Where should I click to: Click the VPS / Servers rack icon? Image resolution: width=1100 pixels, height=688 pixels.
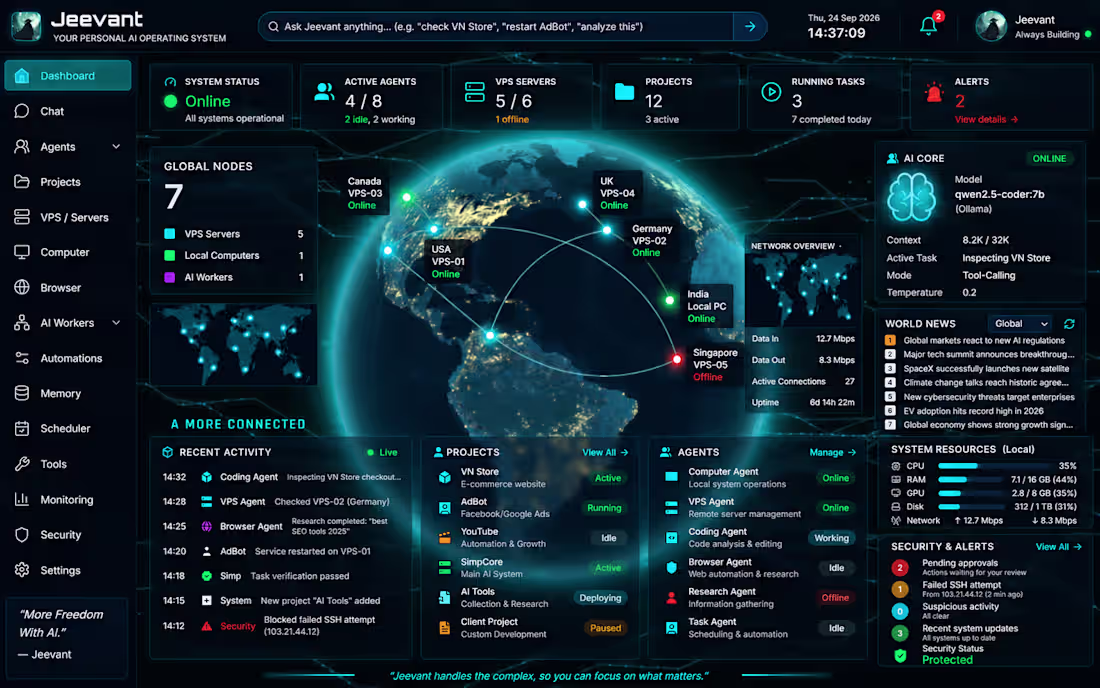coord(22,217)
